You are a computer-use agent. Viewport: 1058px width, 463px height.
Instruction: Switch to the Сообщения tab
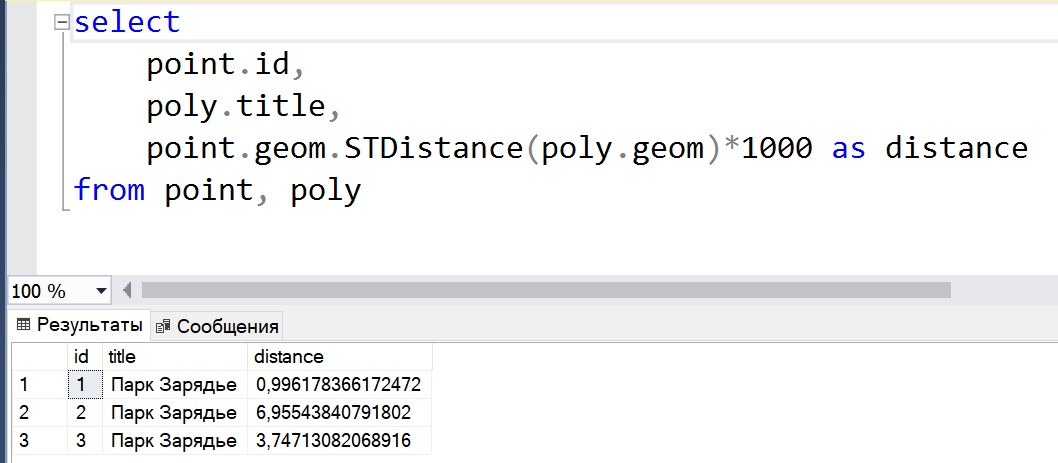[x=217, y=326]
